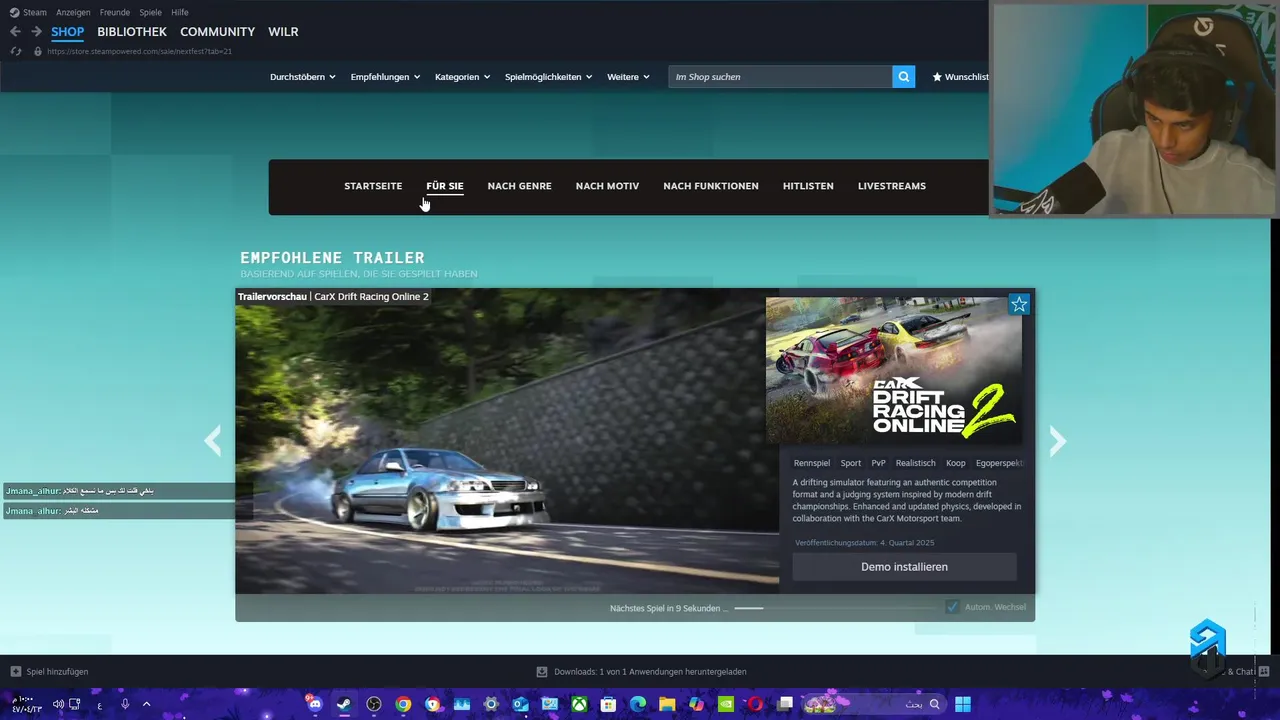The image size is (1280, 720).
Task: Open the Wunschliste link
Action: click(960, 77)
